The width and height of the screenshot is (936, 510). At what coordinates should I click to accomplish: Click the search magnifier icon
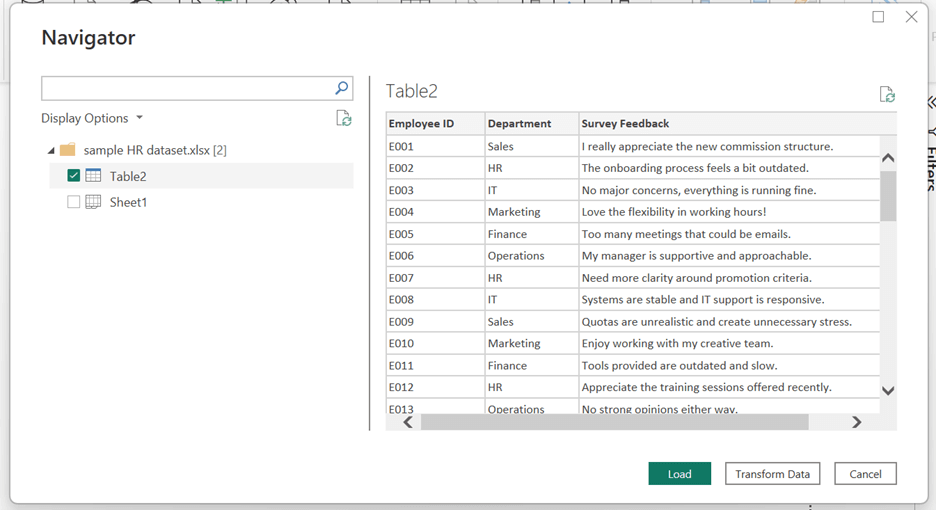pos(341,88)
